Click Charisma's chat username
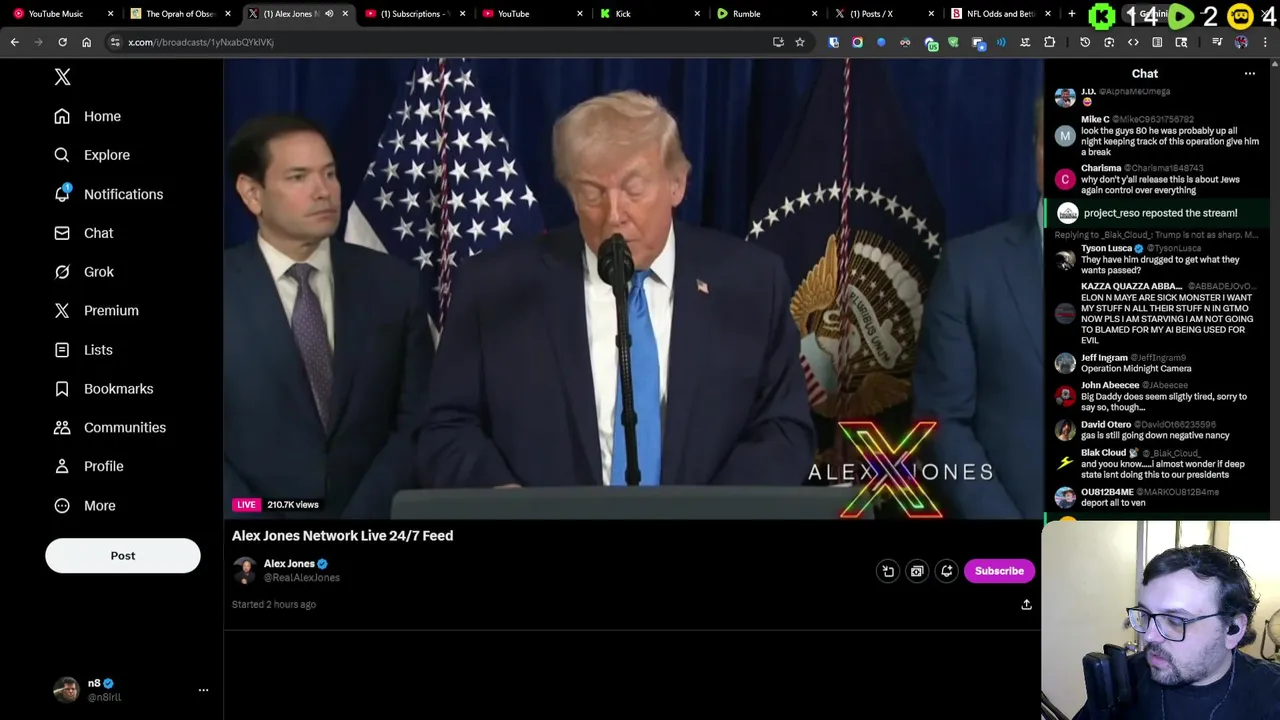The width and height of the screenshot is (1280, 720). coord(1100,168)
